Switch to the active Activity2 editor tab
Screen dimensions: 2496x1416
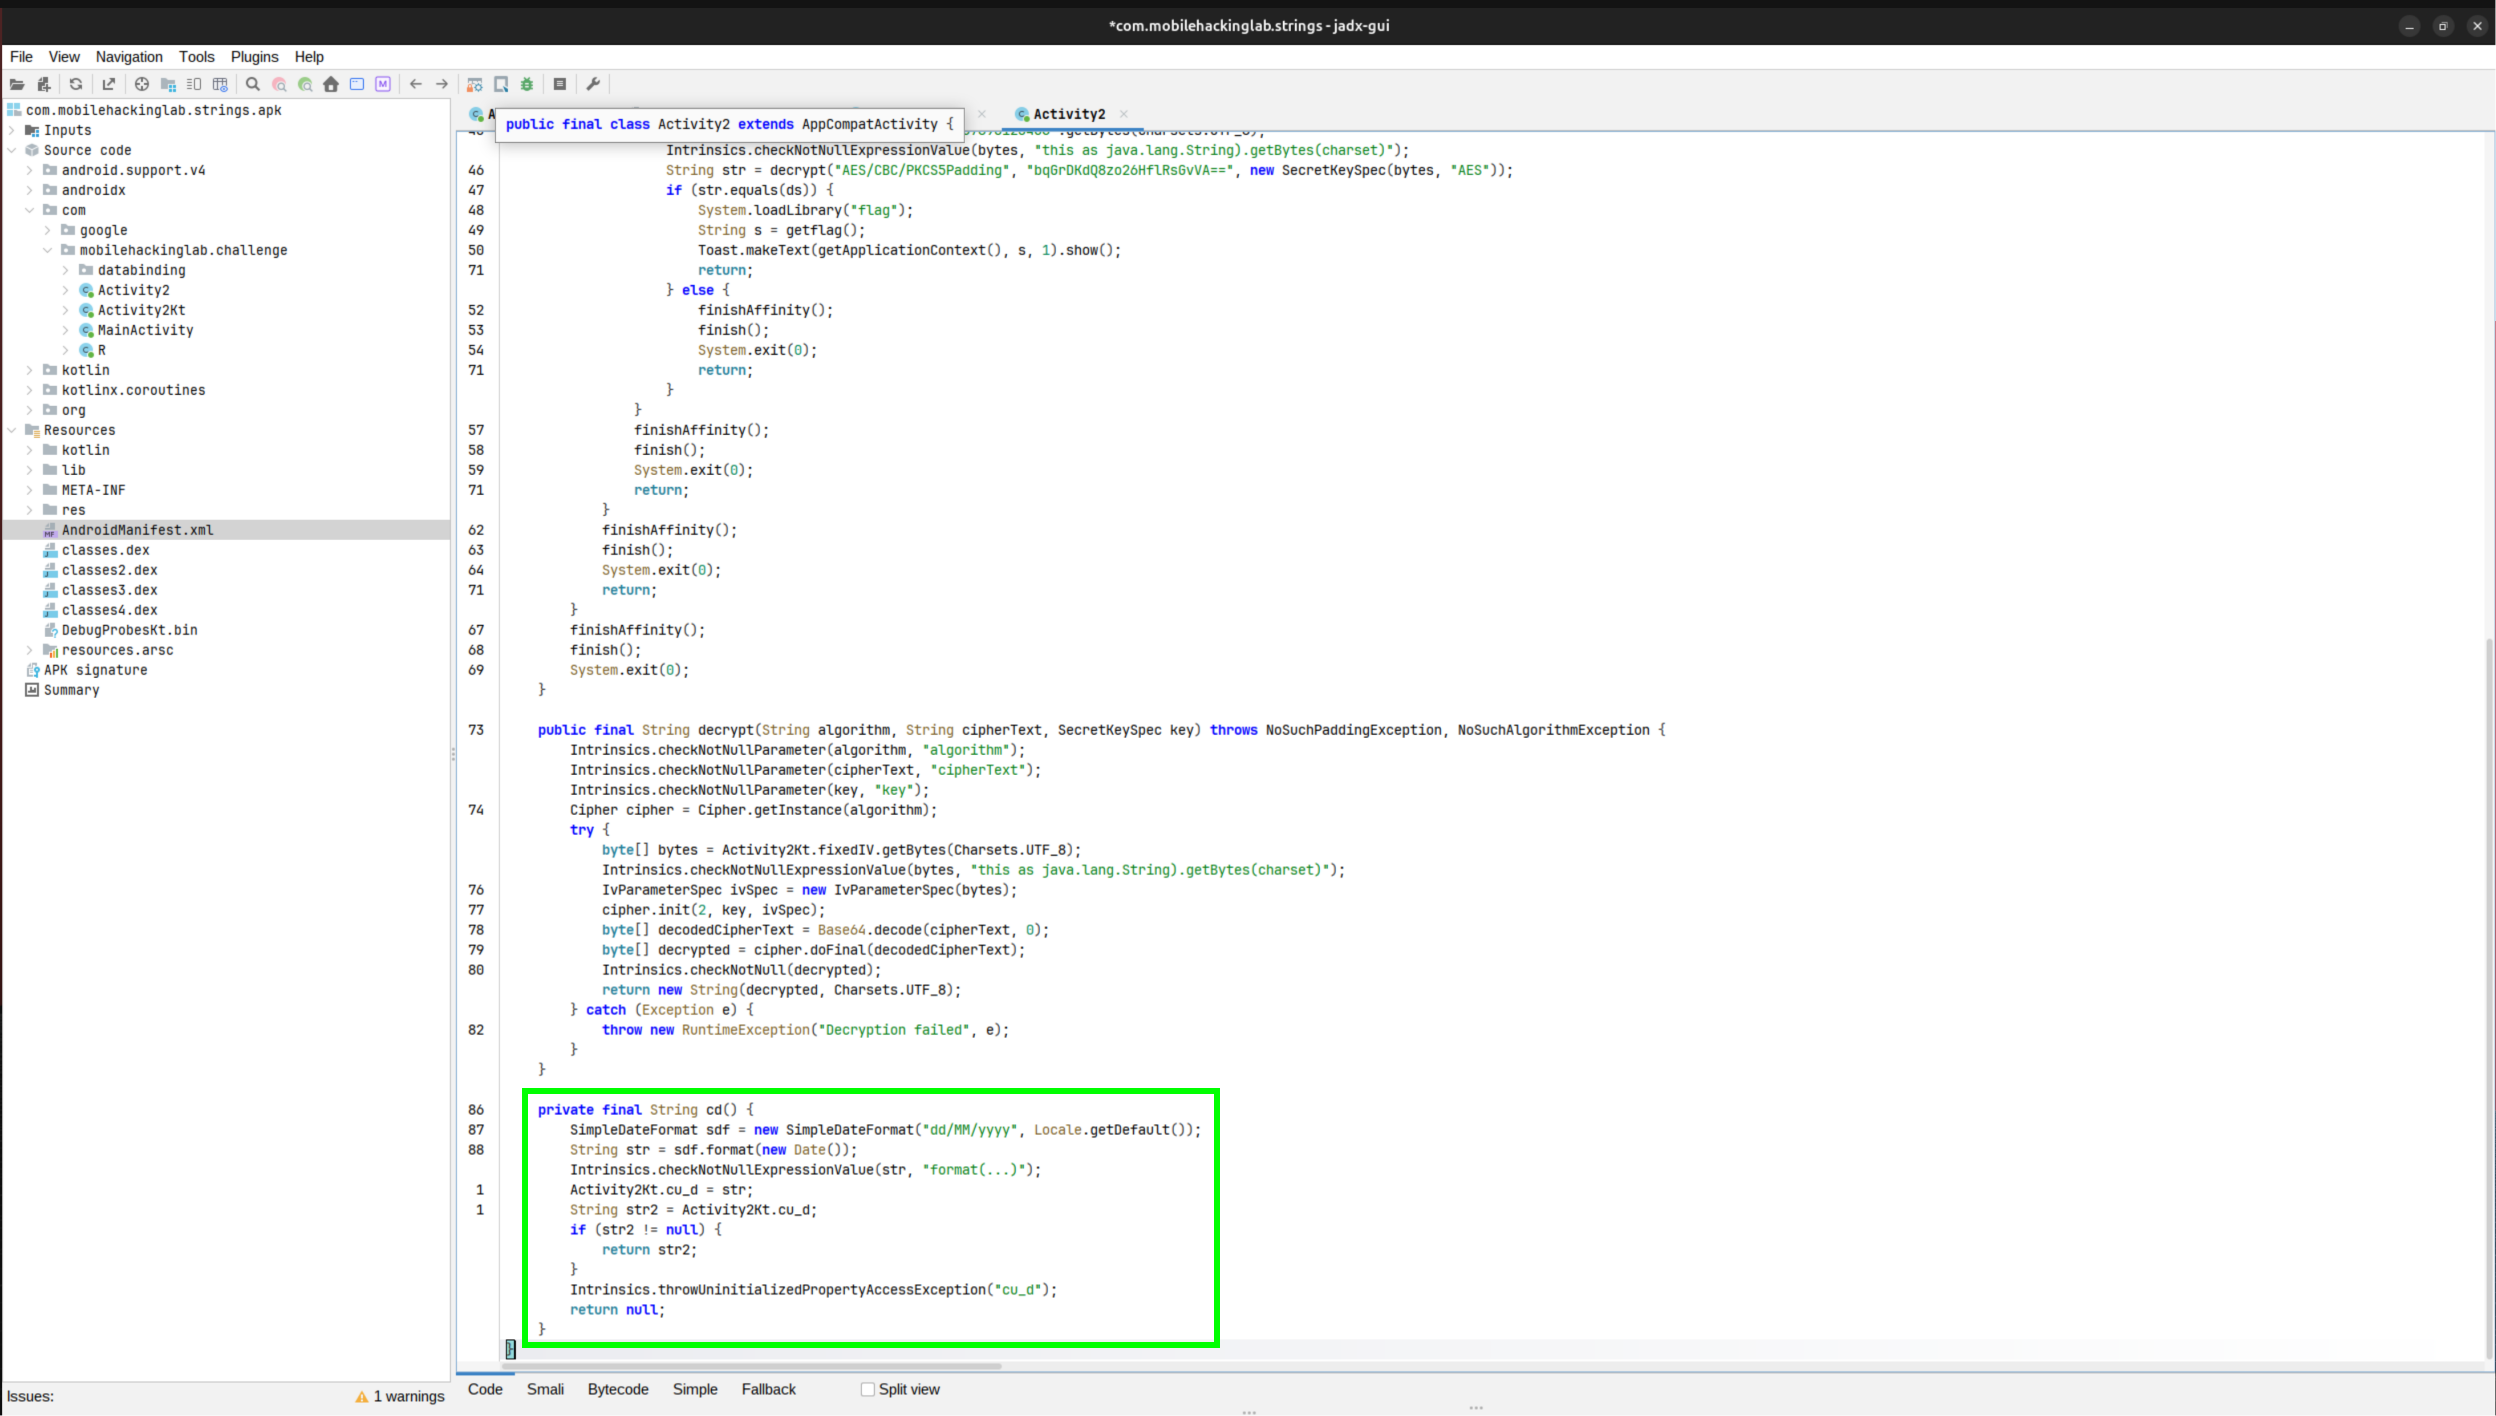1069,114
